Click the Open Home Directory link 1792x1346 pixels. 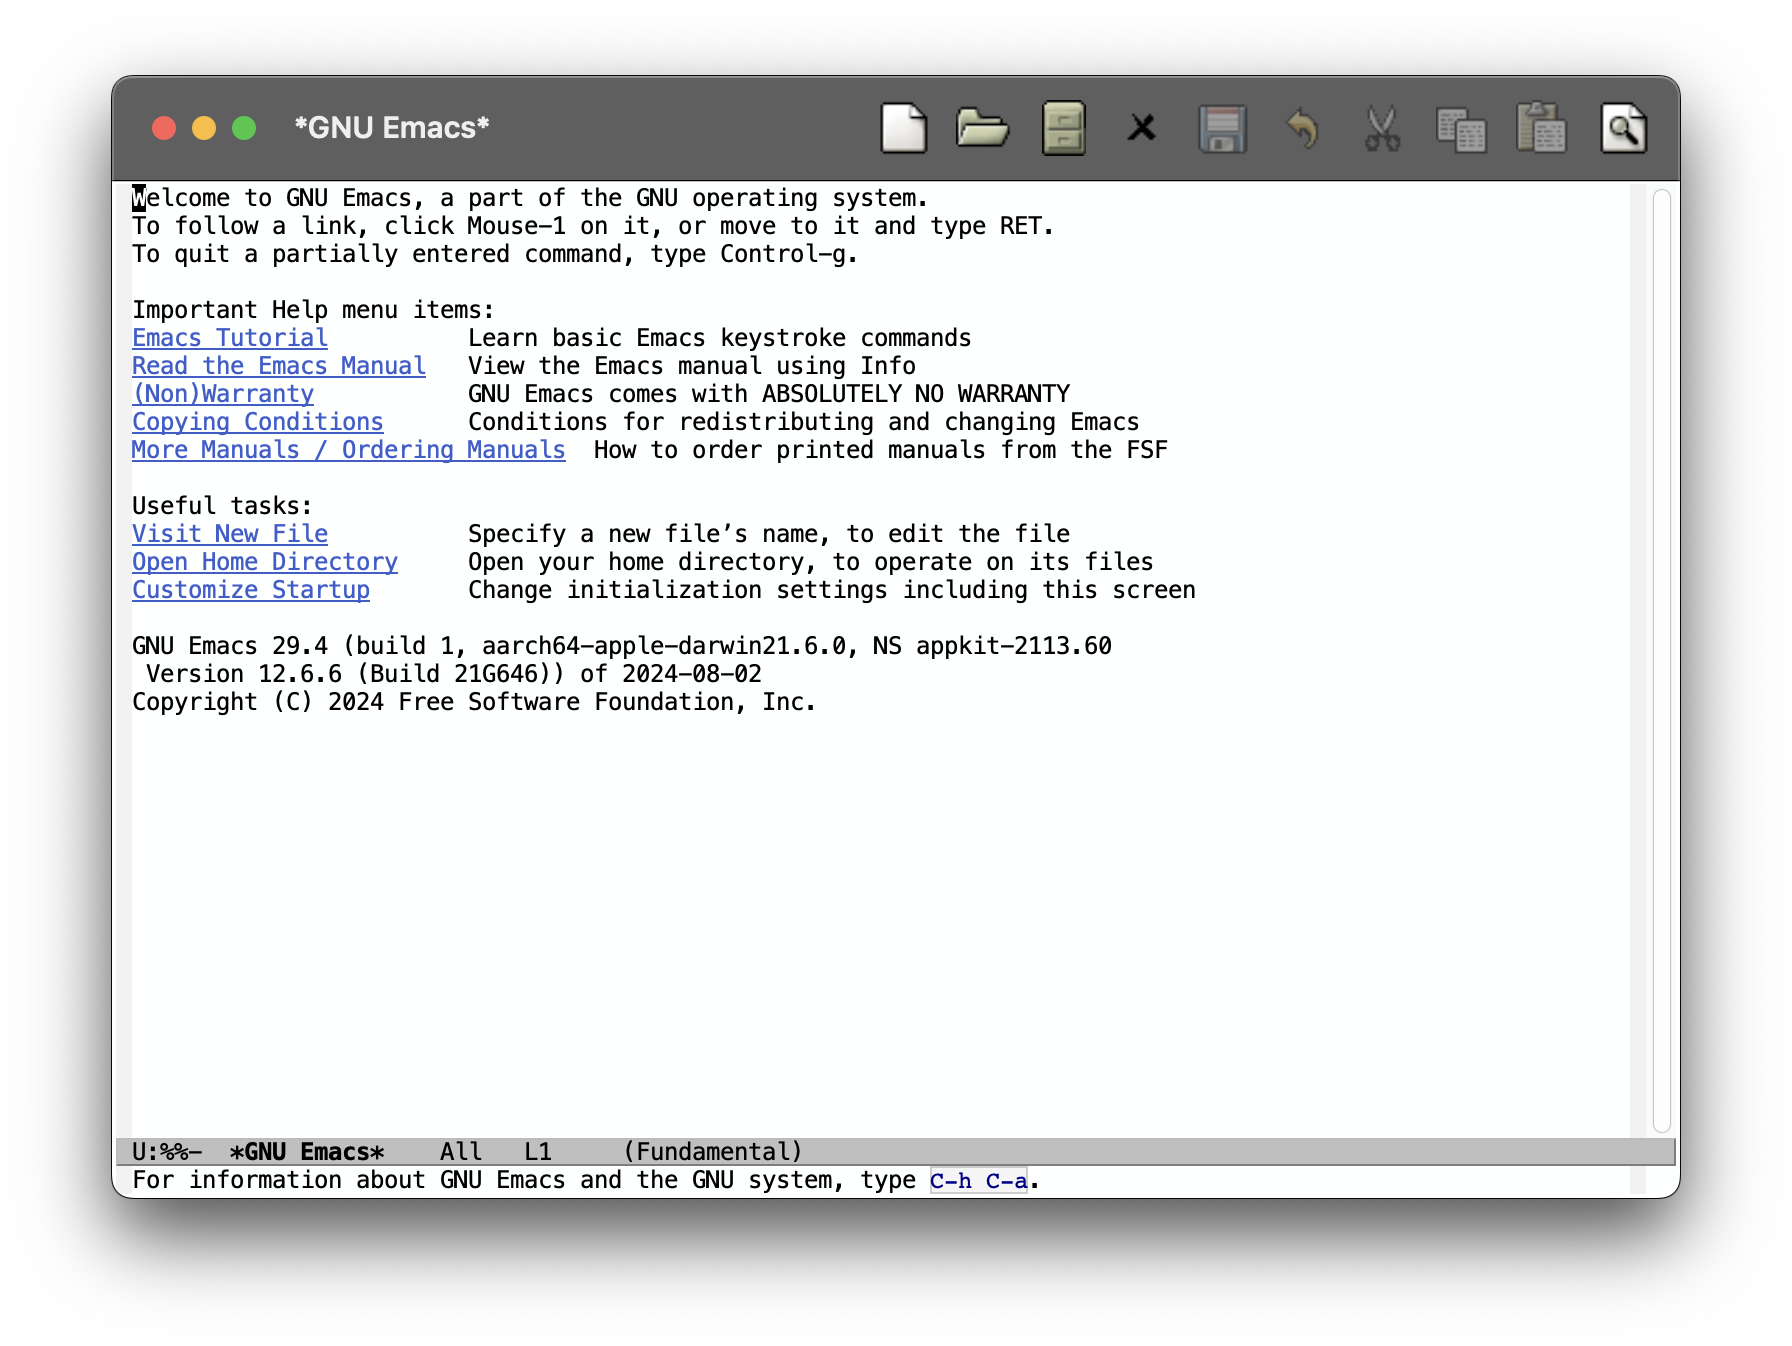265,562
